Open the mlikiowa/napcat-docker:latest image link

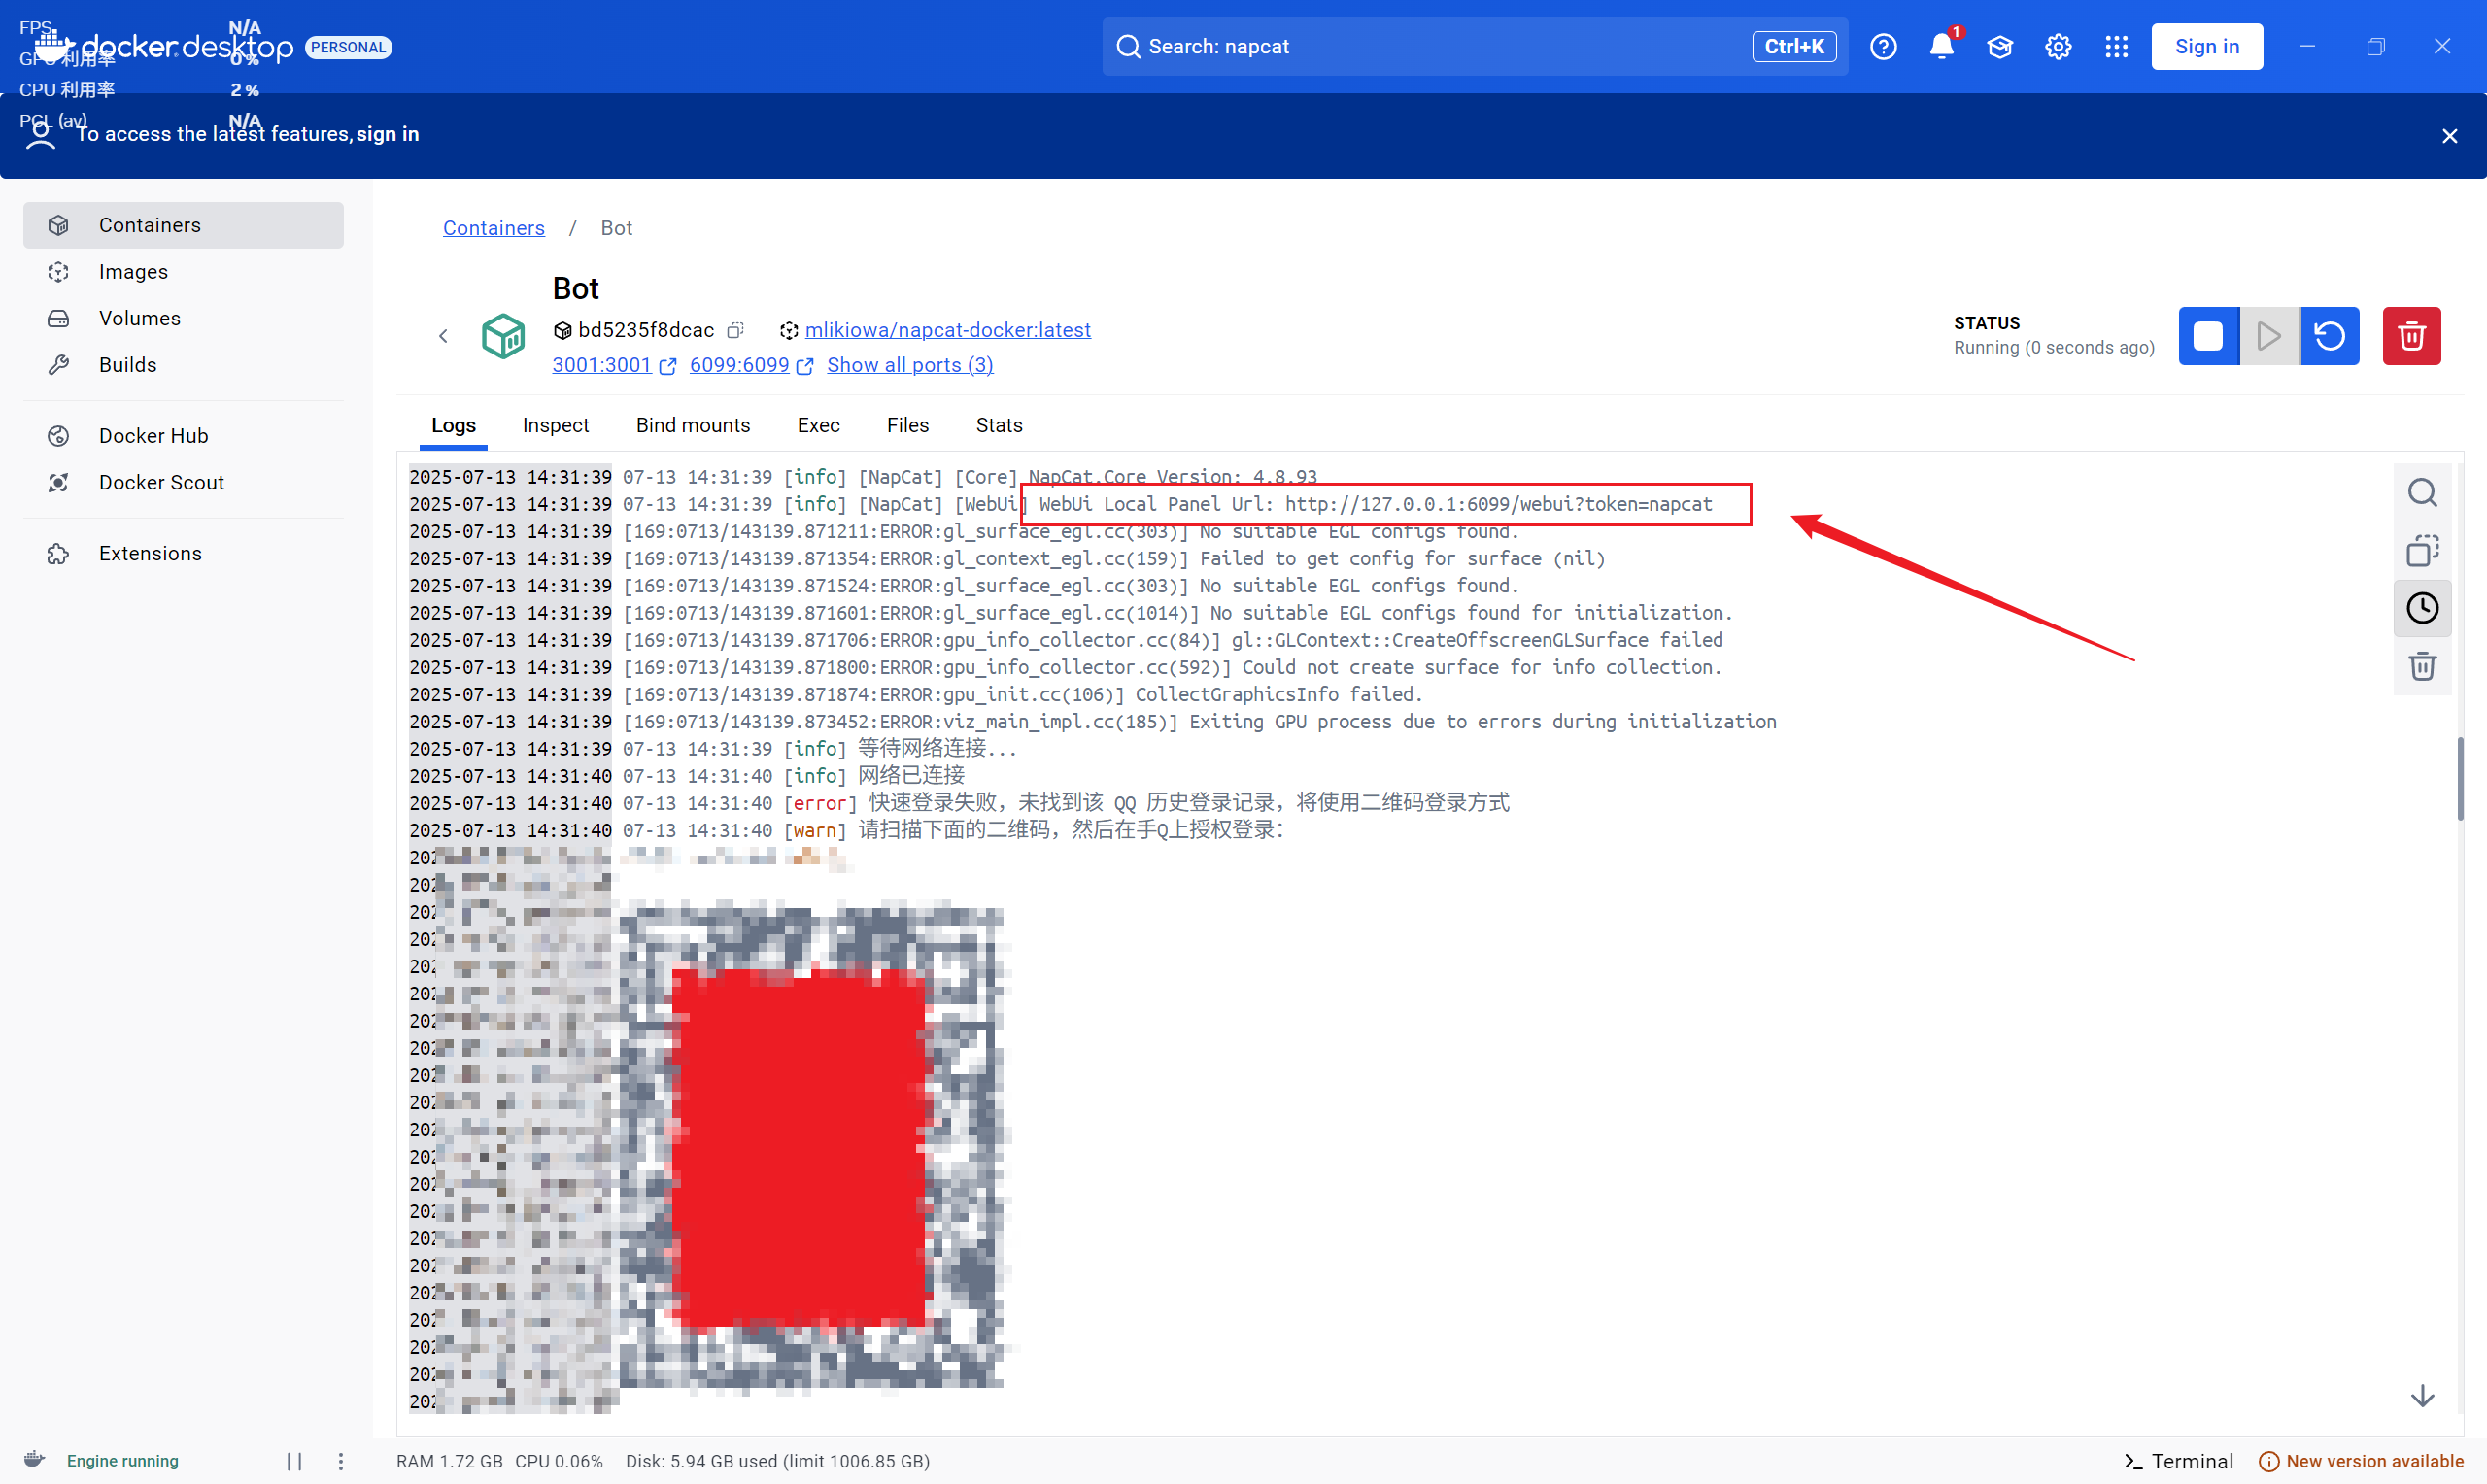pos(947,330)
